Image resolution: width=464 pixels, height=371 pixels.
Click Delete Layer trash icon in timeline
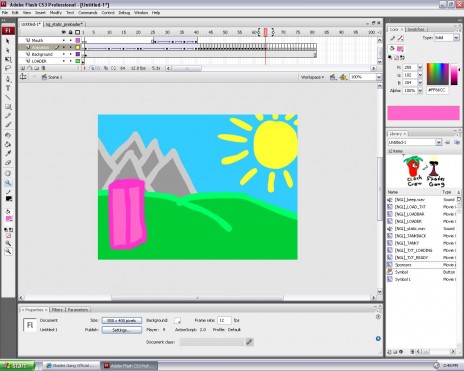click(x=43, y=68)
